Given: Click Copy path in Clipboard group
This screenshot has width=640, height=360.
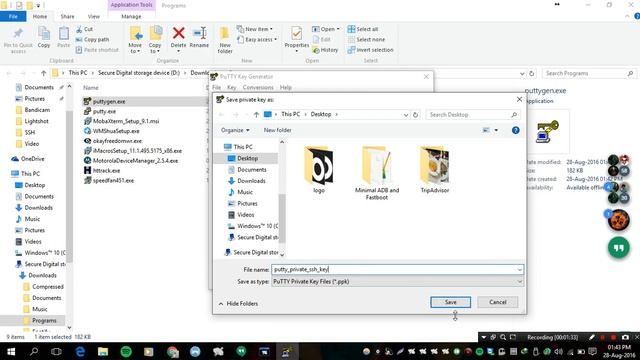Looking at the screenshot, I should 92,40.
